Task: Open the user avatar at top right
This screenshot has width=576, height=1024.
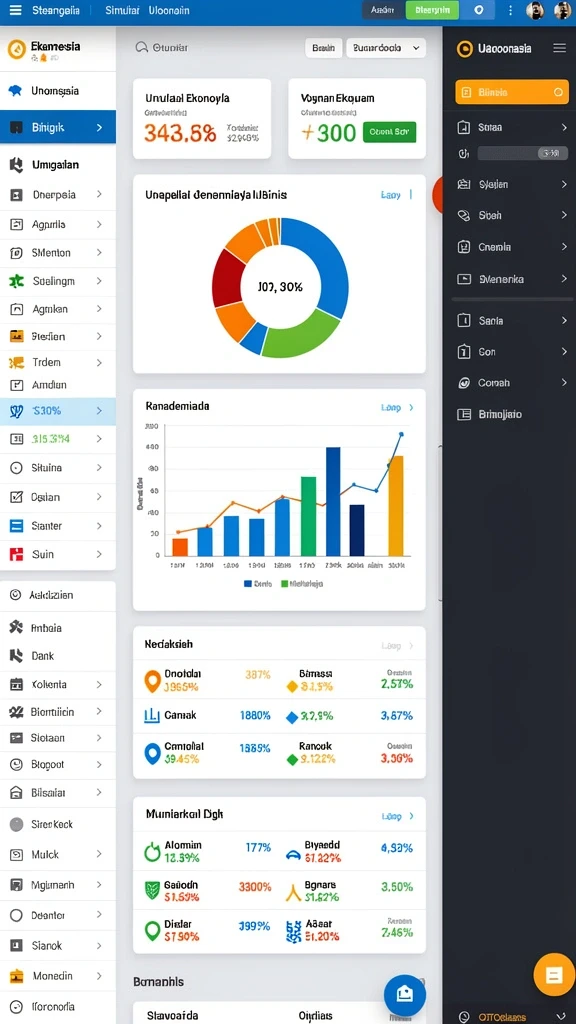Action: (562, 10)
